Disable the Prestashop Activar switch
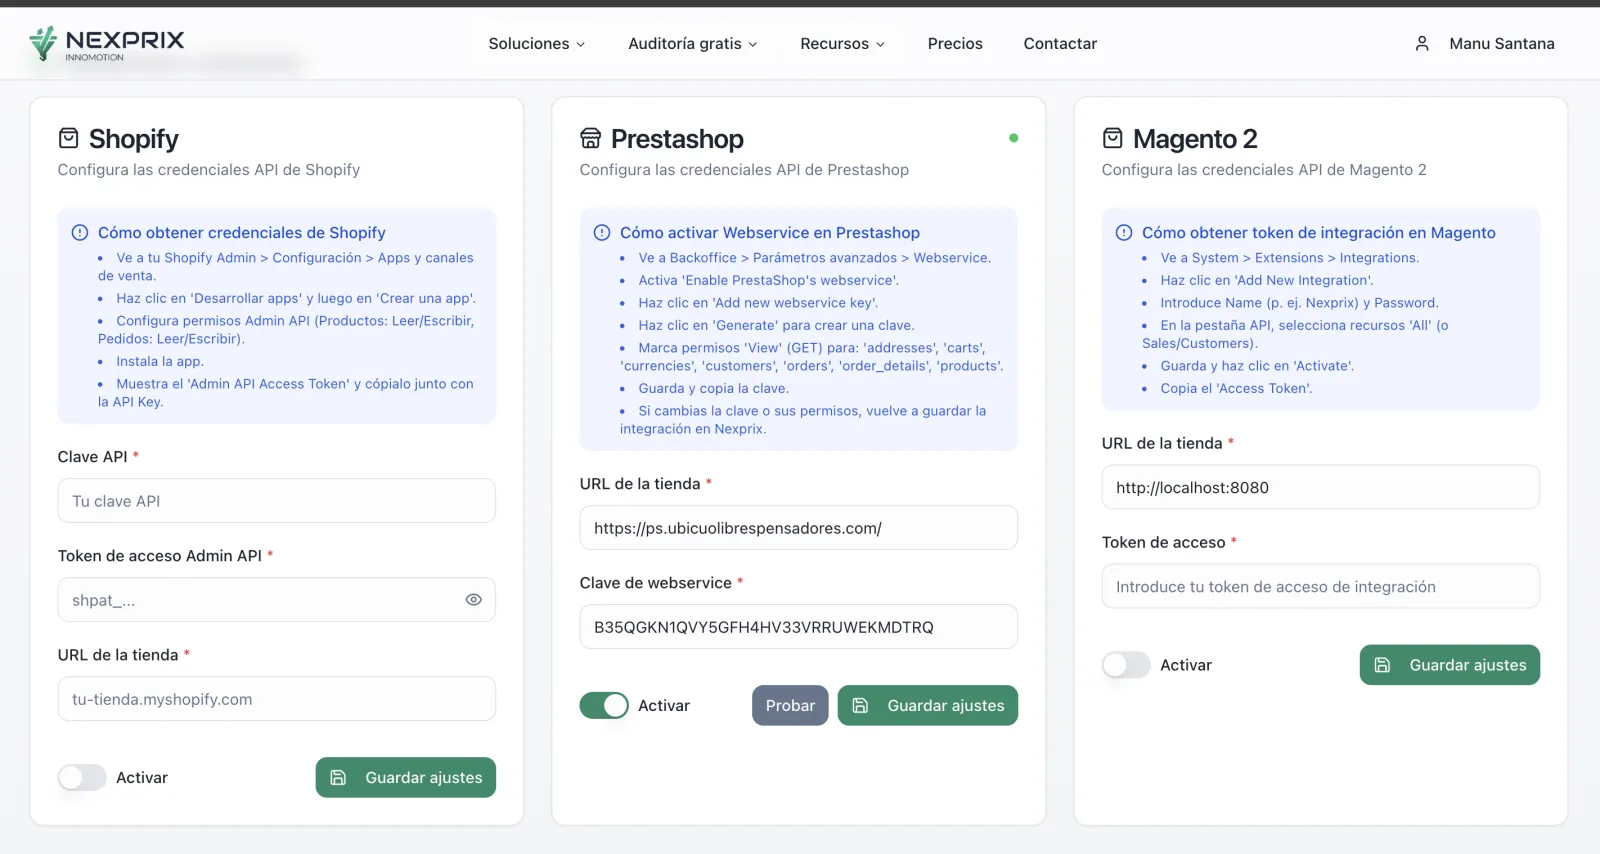 pyautogui.click(x=604, y=706)
